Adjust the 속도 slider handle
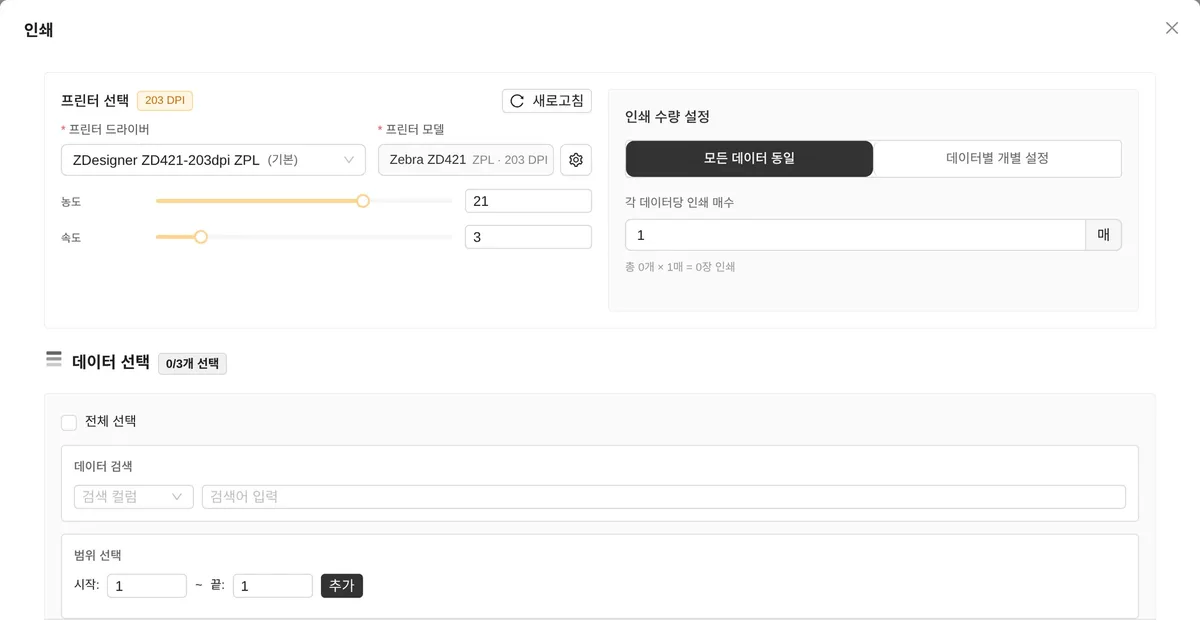 click(201, 237)
